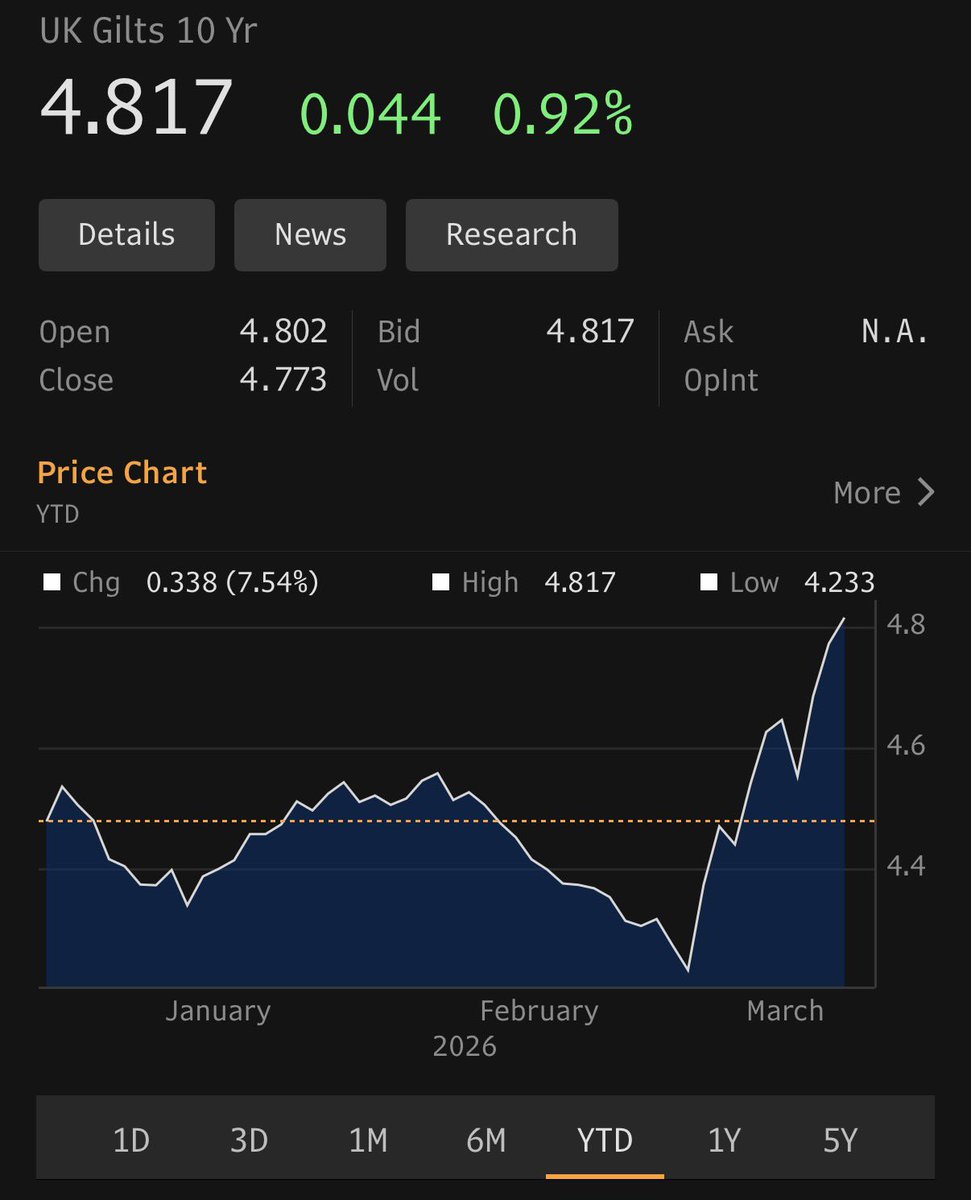Click the High value 4.817 in legend
Screen dimensions: 971x1200
[580, 582]
